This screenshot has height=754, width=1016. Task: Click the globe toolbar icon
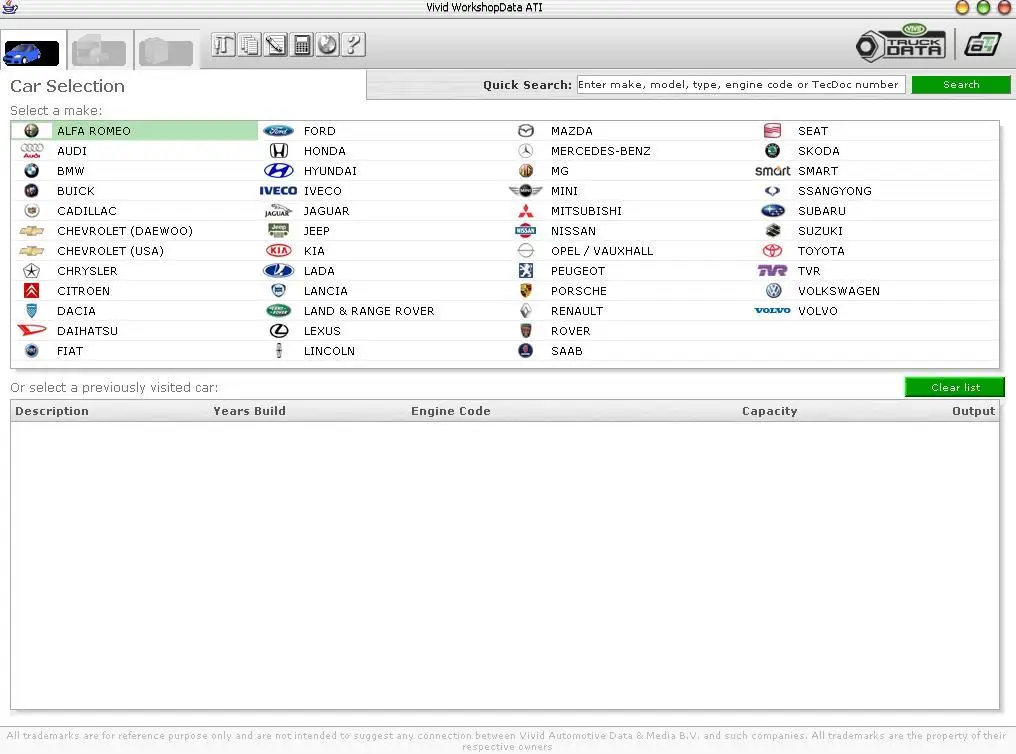click(x=327, y=45)
